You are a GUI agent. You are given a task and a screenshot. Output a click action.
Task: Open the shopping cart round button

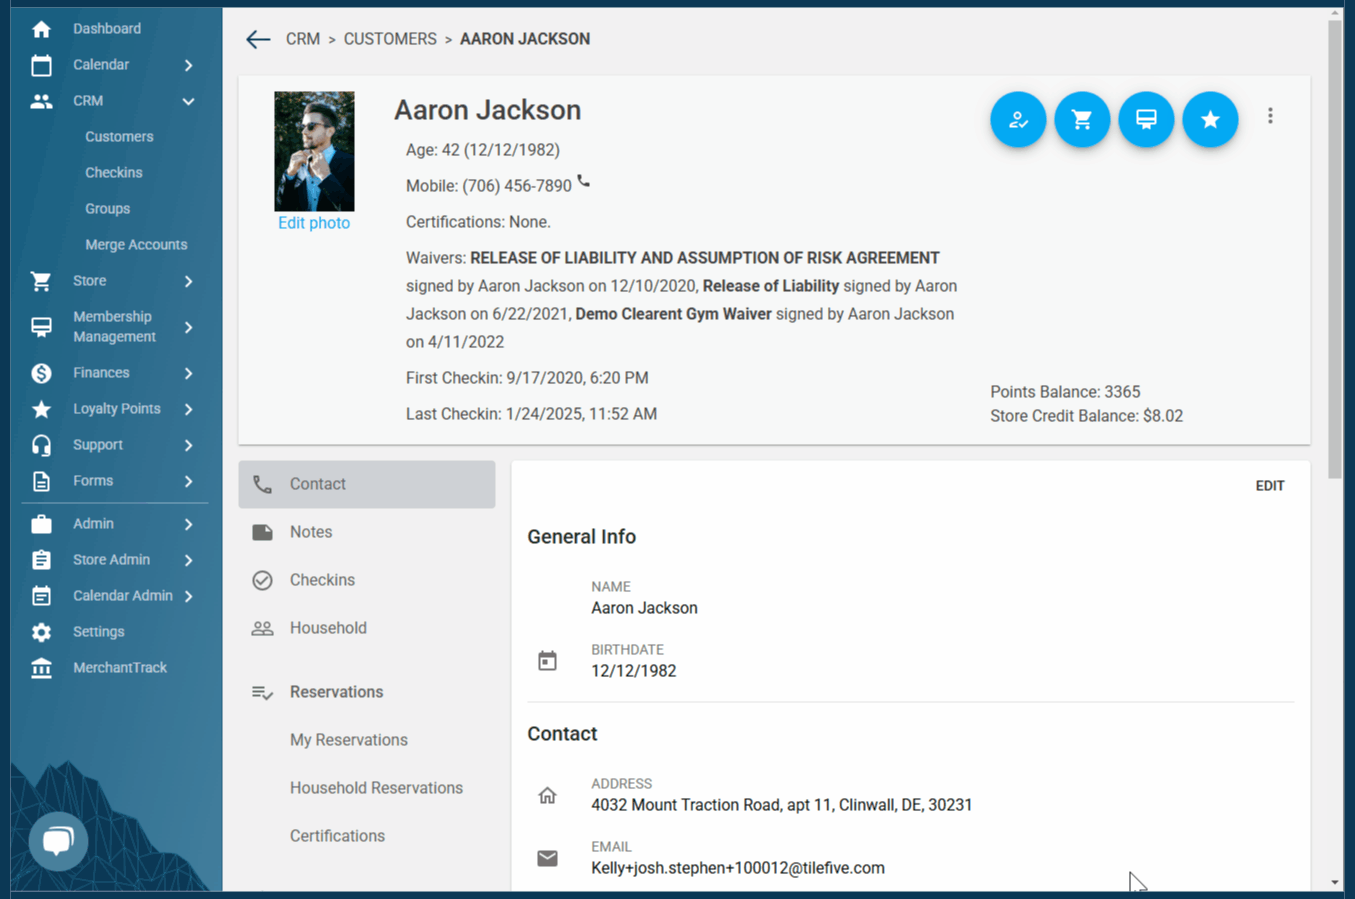click(x=1082, y=119)
